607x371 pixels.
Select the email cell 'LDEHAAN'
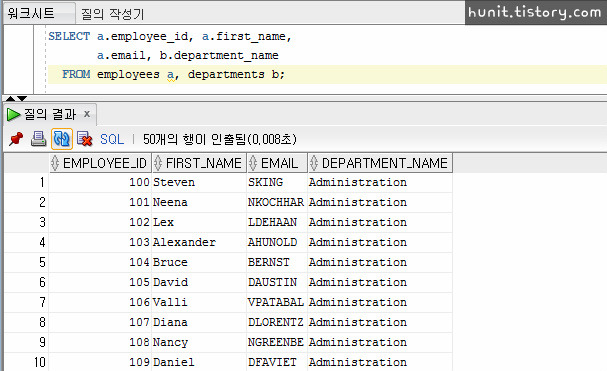coord(277,222)
